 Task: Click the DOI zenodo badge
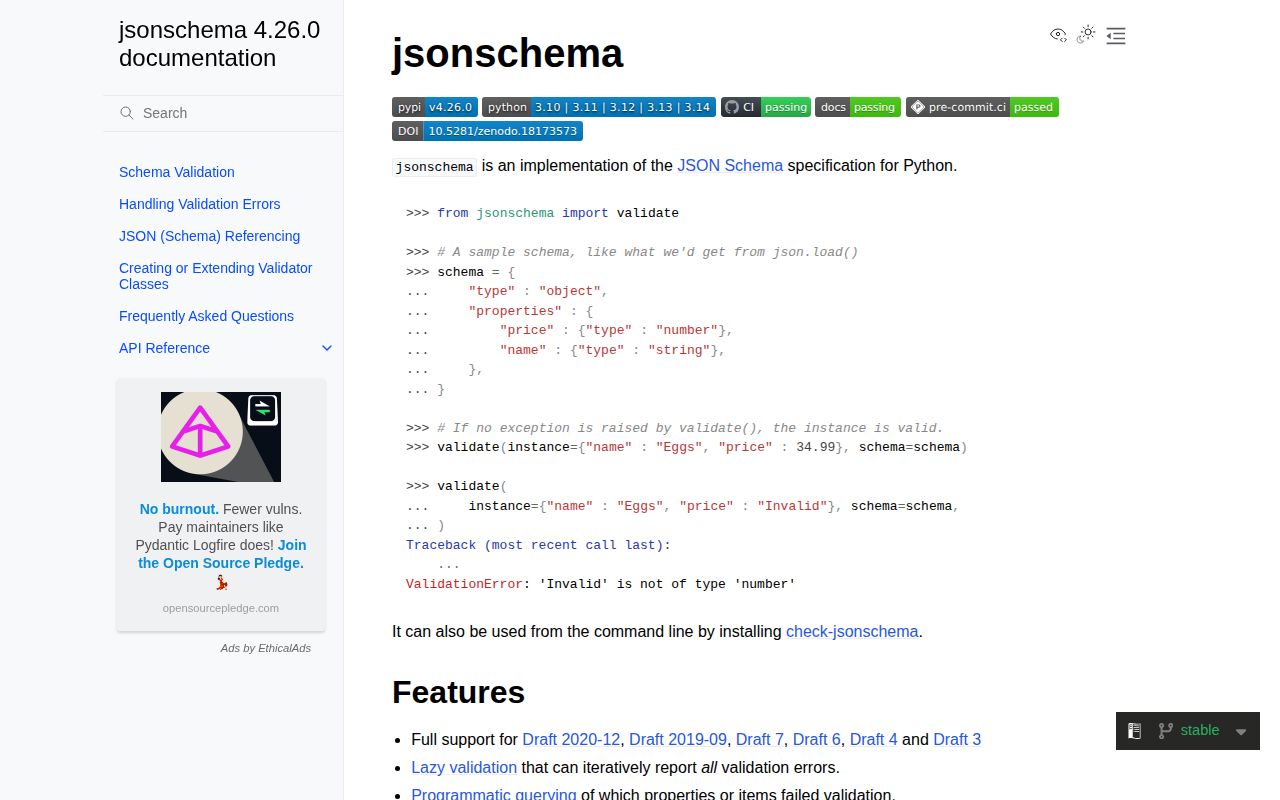(487, 131)
